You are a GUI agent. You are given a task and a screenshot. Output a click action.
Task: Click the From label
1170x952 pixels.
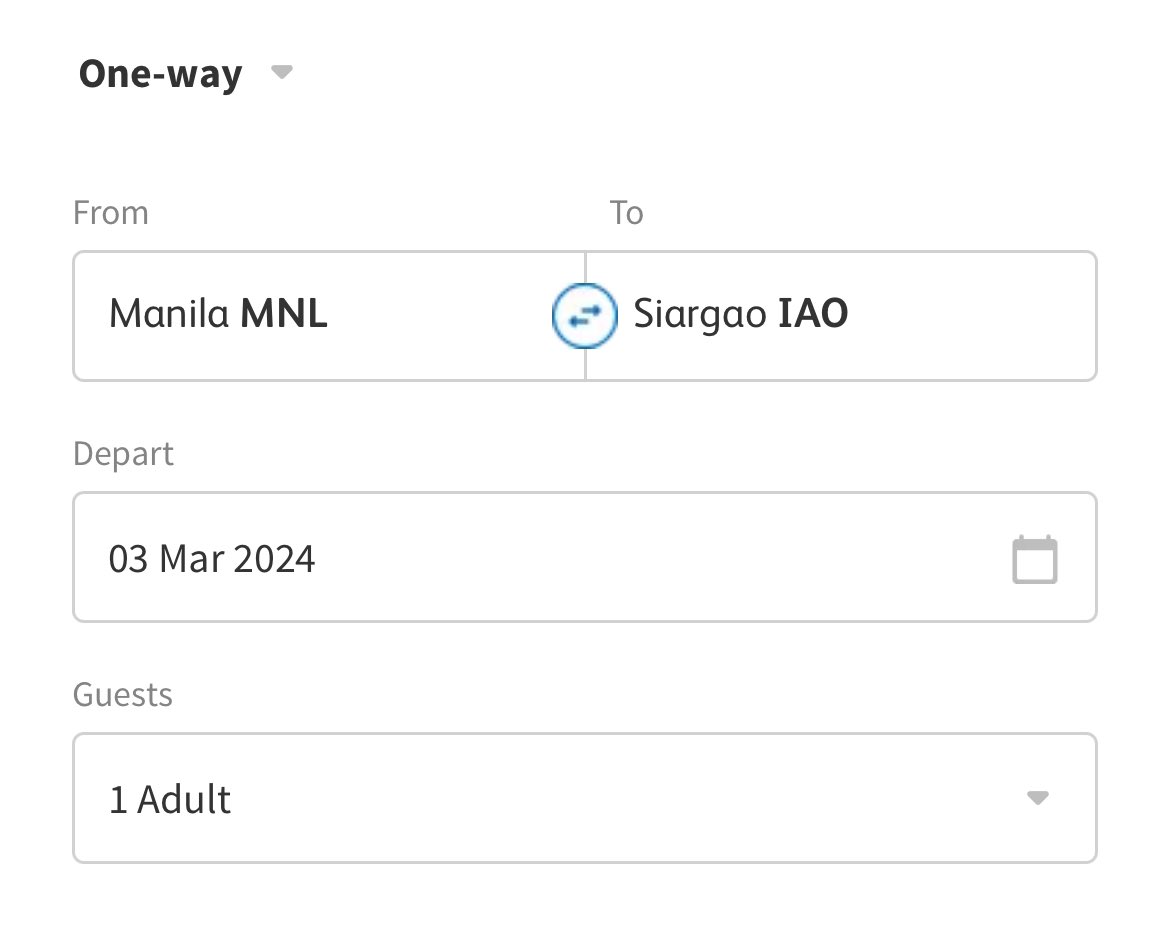click(111, 213)
